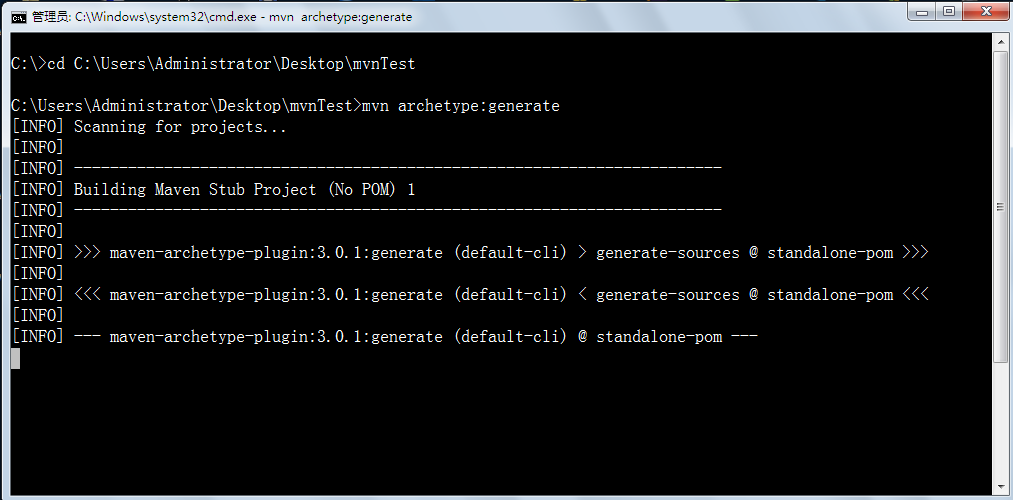Click the scrollbar up arrow
The width and height of the screenshot is (1013, 500).
1001,42
